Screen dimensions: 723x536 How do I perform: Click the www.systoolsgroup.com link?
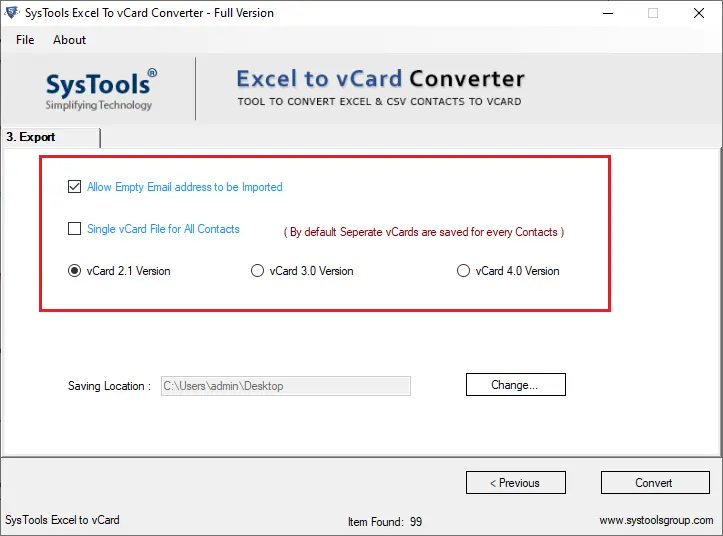point(656,520)
